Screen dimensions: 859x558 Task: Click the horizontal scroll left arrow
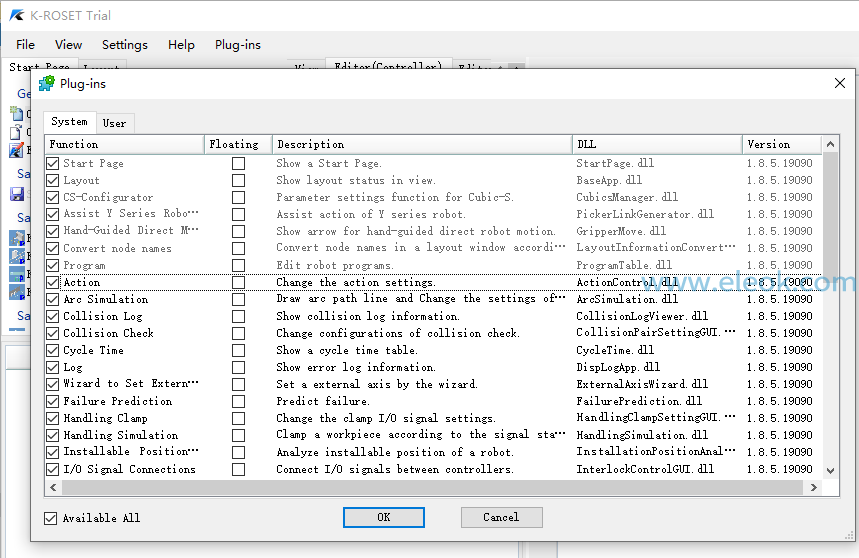(53, 487)
